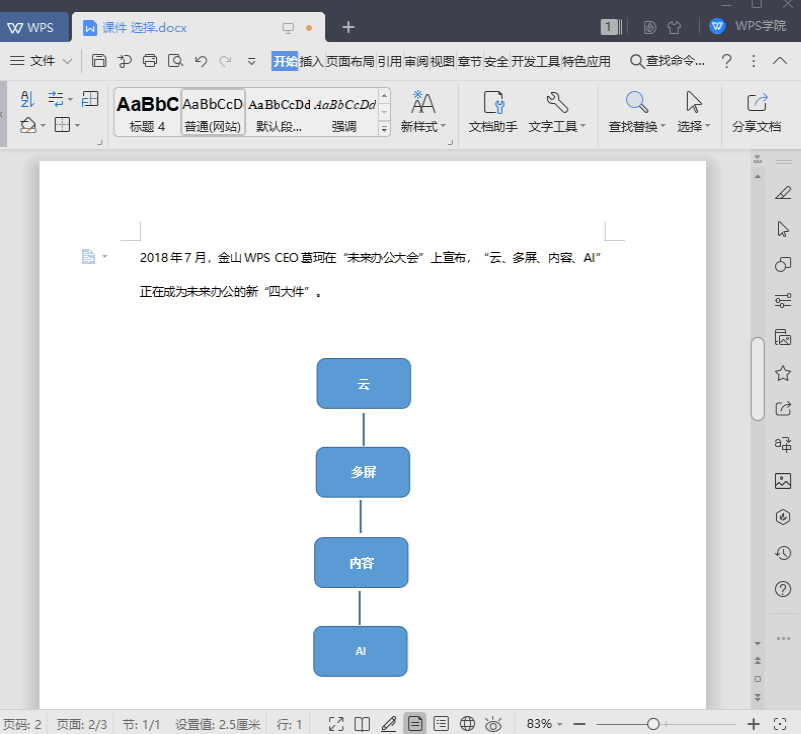Click the sort text icon in the ribbon

tap(28, 99)
